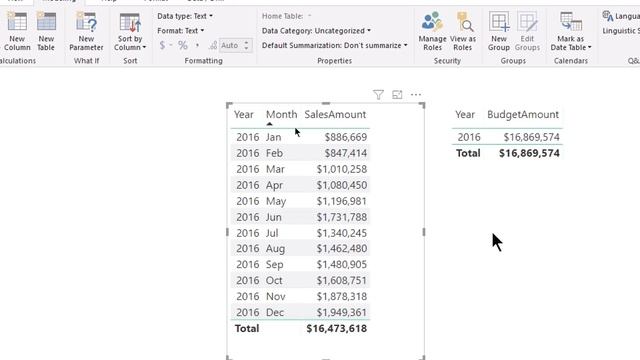Apply percentage format button
The image size is (640, 360).
tap(183, 45)
